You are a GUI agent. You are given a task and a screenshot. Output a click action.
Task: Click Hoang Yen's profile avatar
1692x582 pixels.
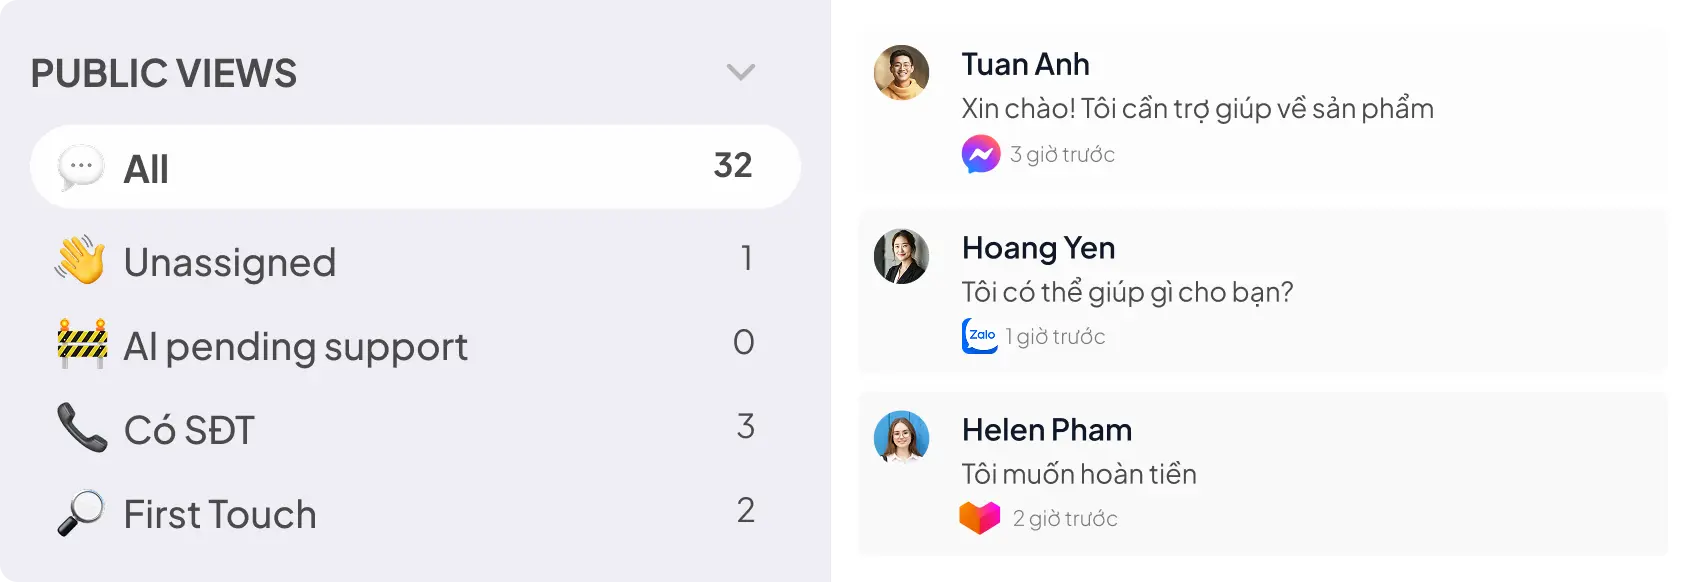pyautogui.click(x=901, y=256)
